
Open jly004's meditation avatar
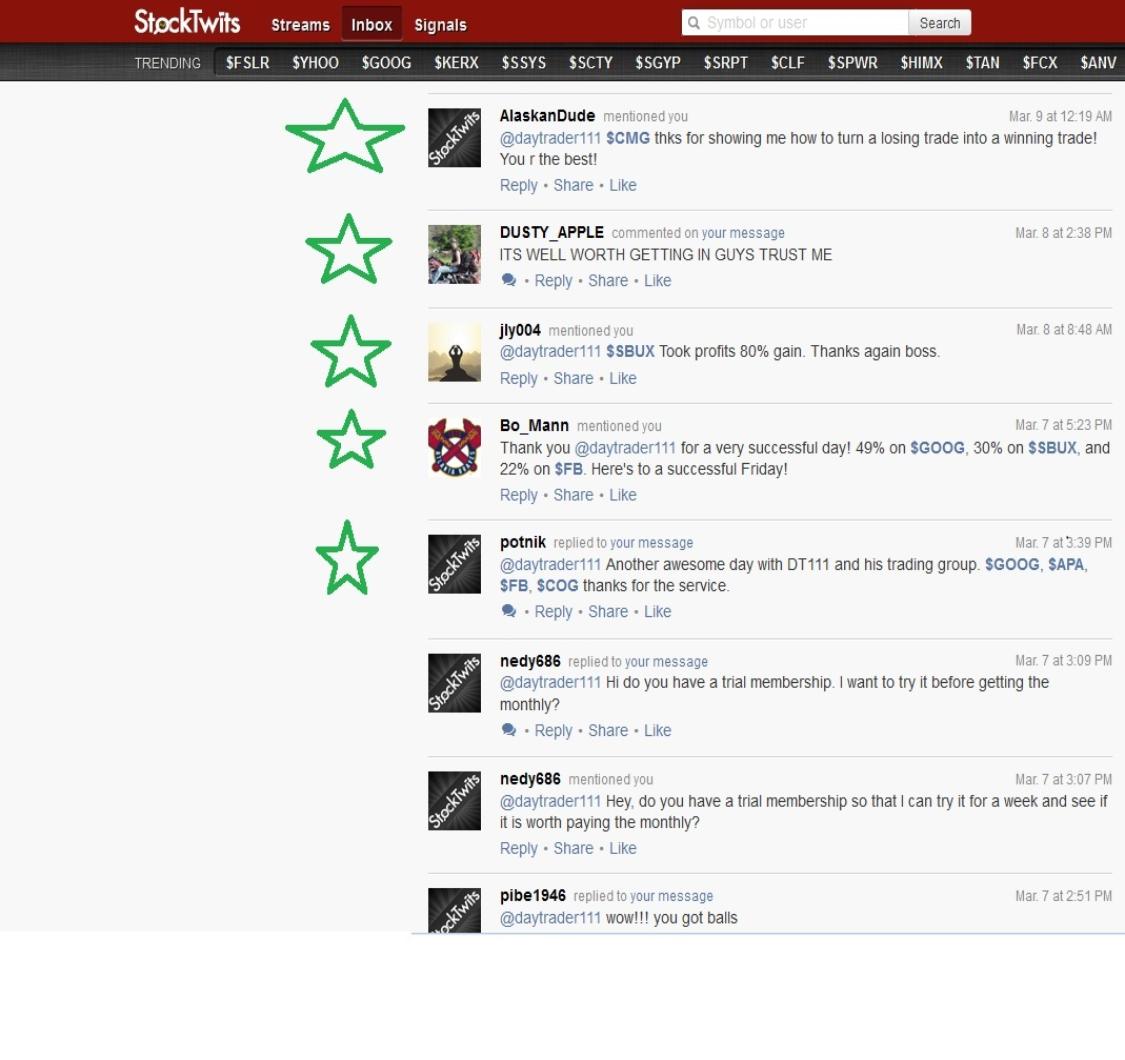[454, 352]
